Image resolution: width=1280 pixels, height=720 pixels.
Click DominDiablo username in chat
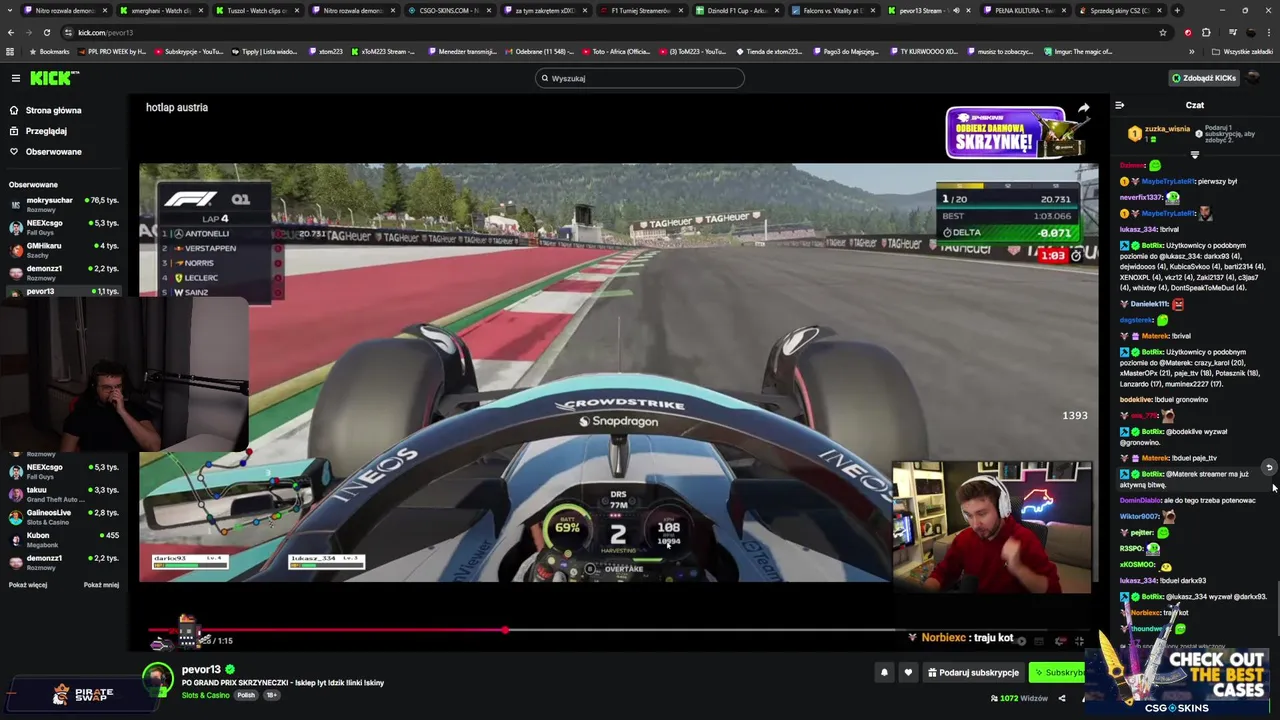click(x=1140, y=500)
